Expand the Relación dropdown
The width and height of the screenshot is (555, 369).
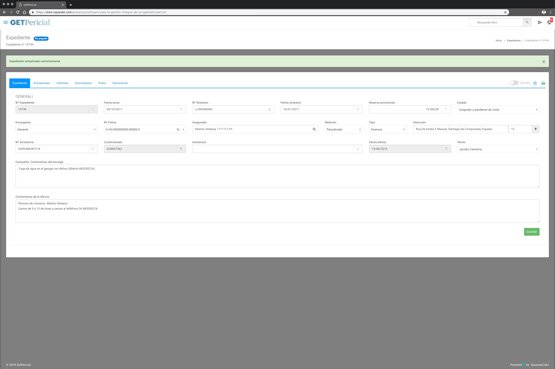(x=343, y=129)
